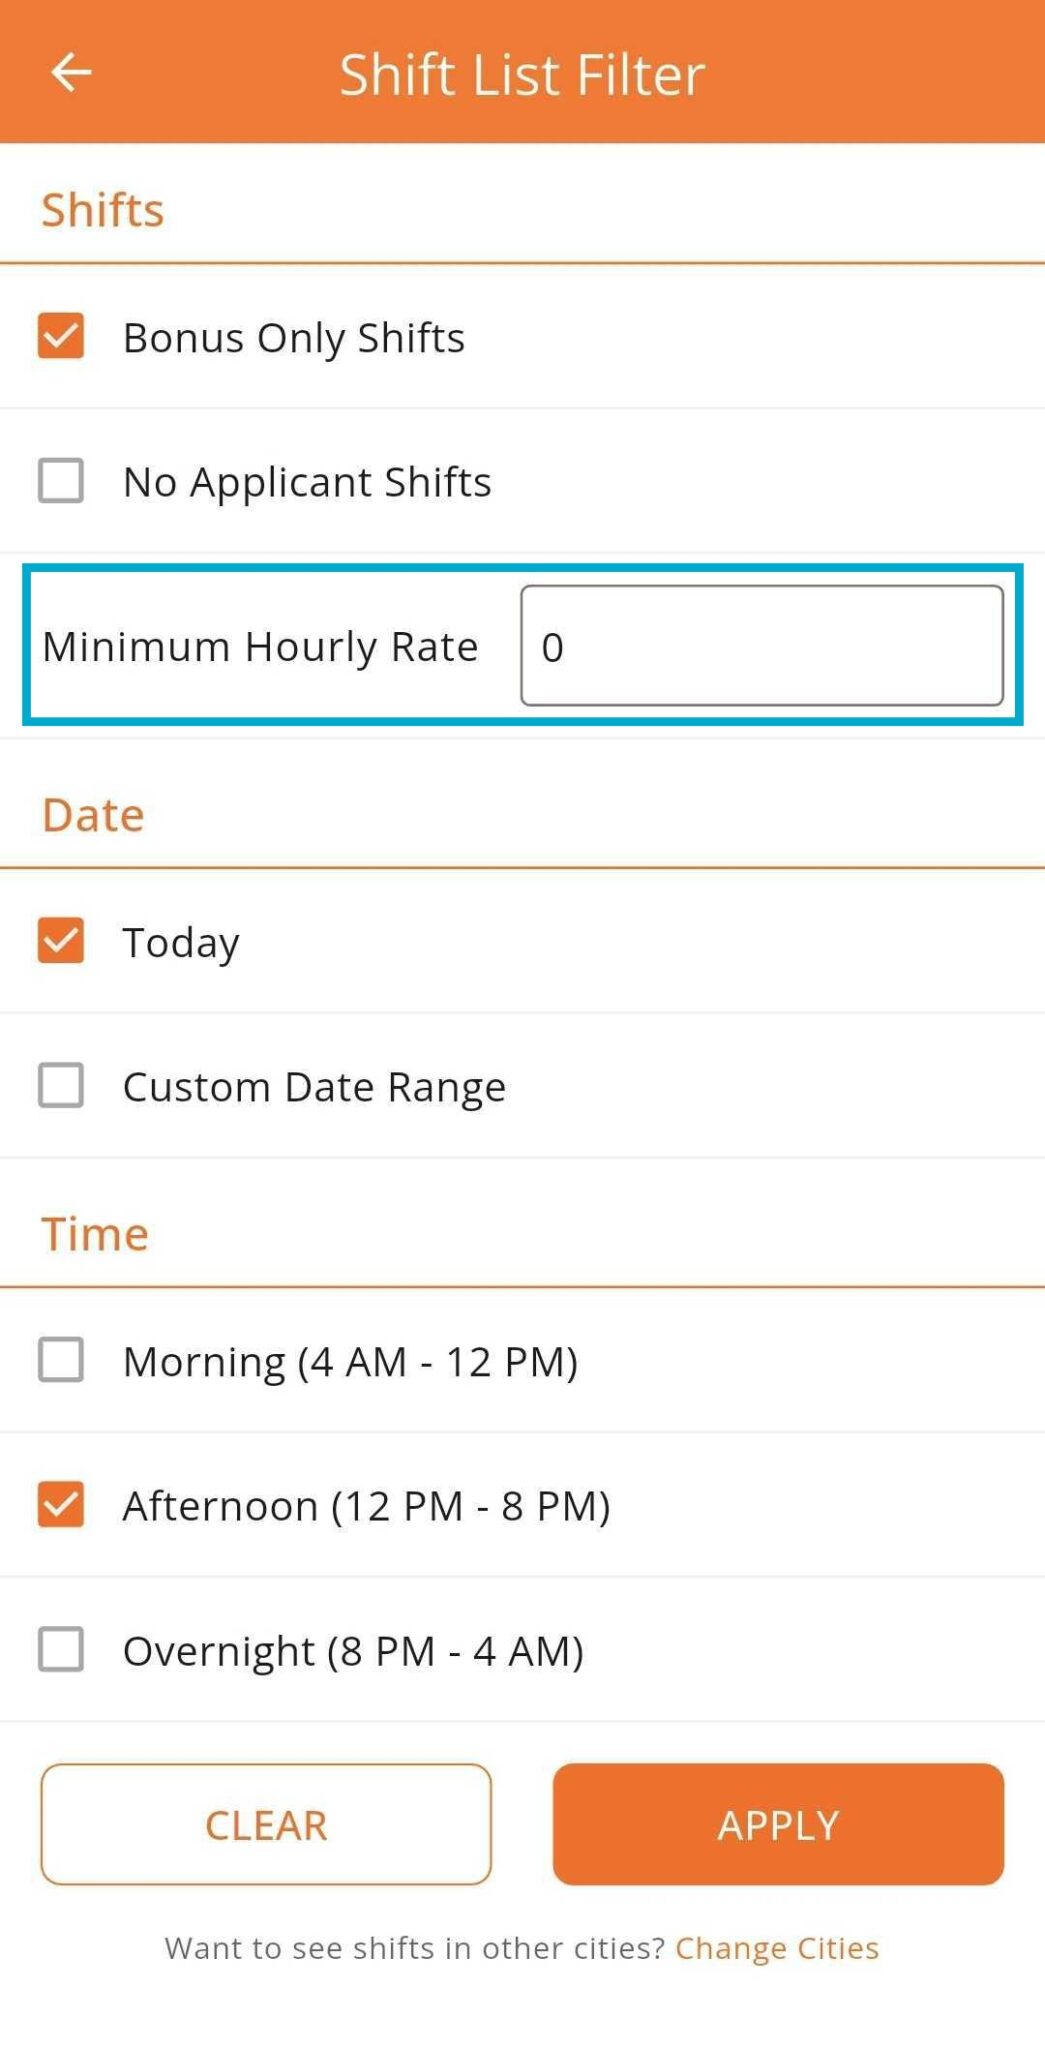This screenshot has height=2048, width=1045.
Task: Select the Morning (4 AM - 12 PM) checkbox
Action: pyautogui.click(x=61, y=1360)
